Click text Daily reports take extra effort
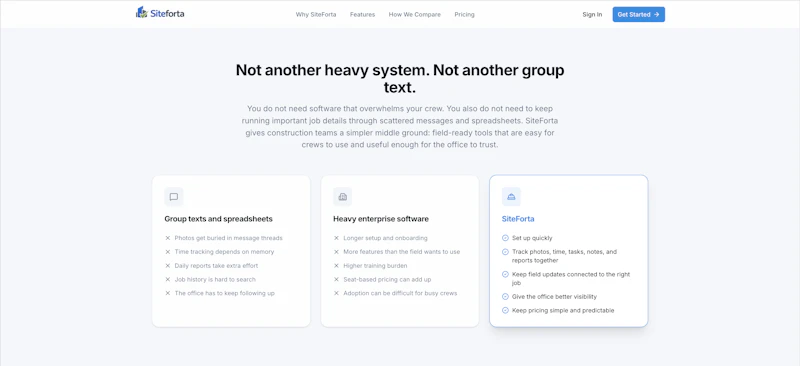 coord(216,265)
